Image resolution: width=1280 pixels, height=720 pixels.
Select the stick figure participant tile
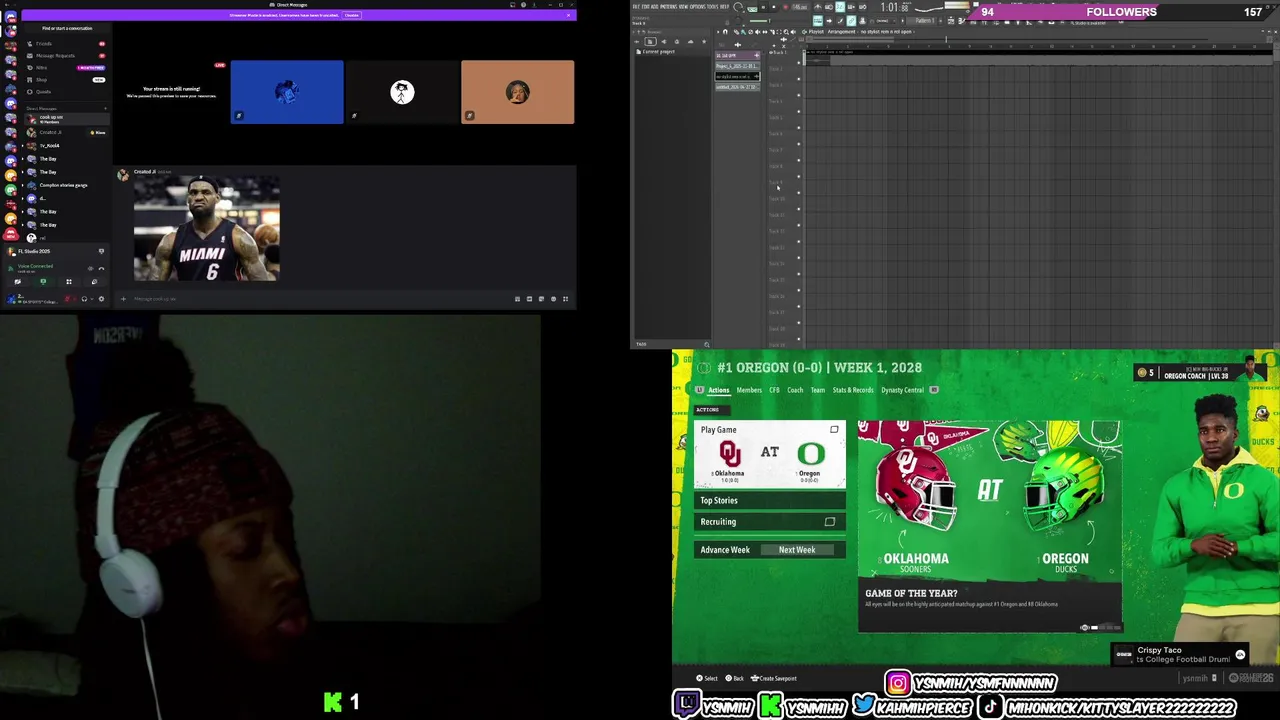402,92
